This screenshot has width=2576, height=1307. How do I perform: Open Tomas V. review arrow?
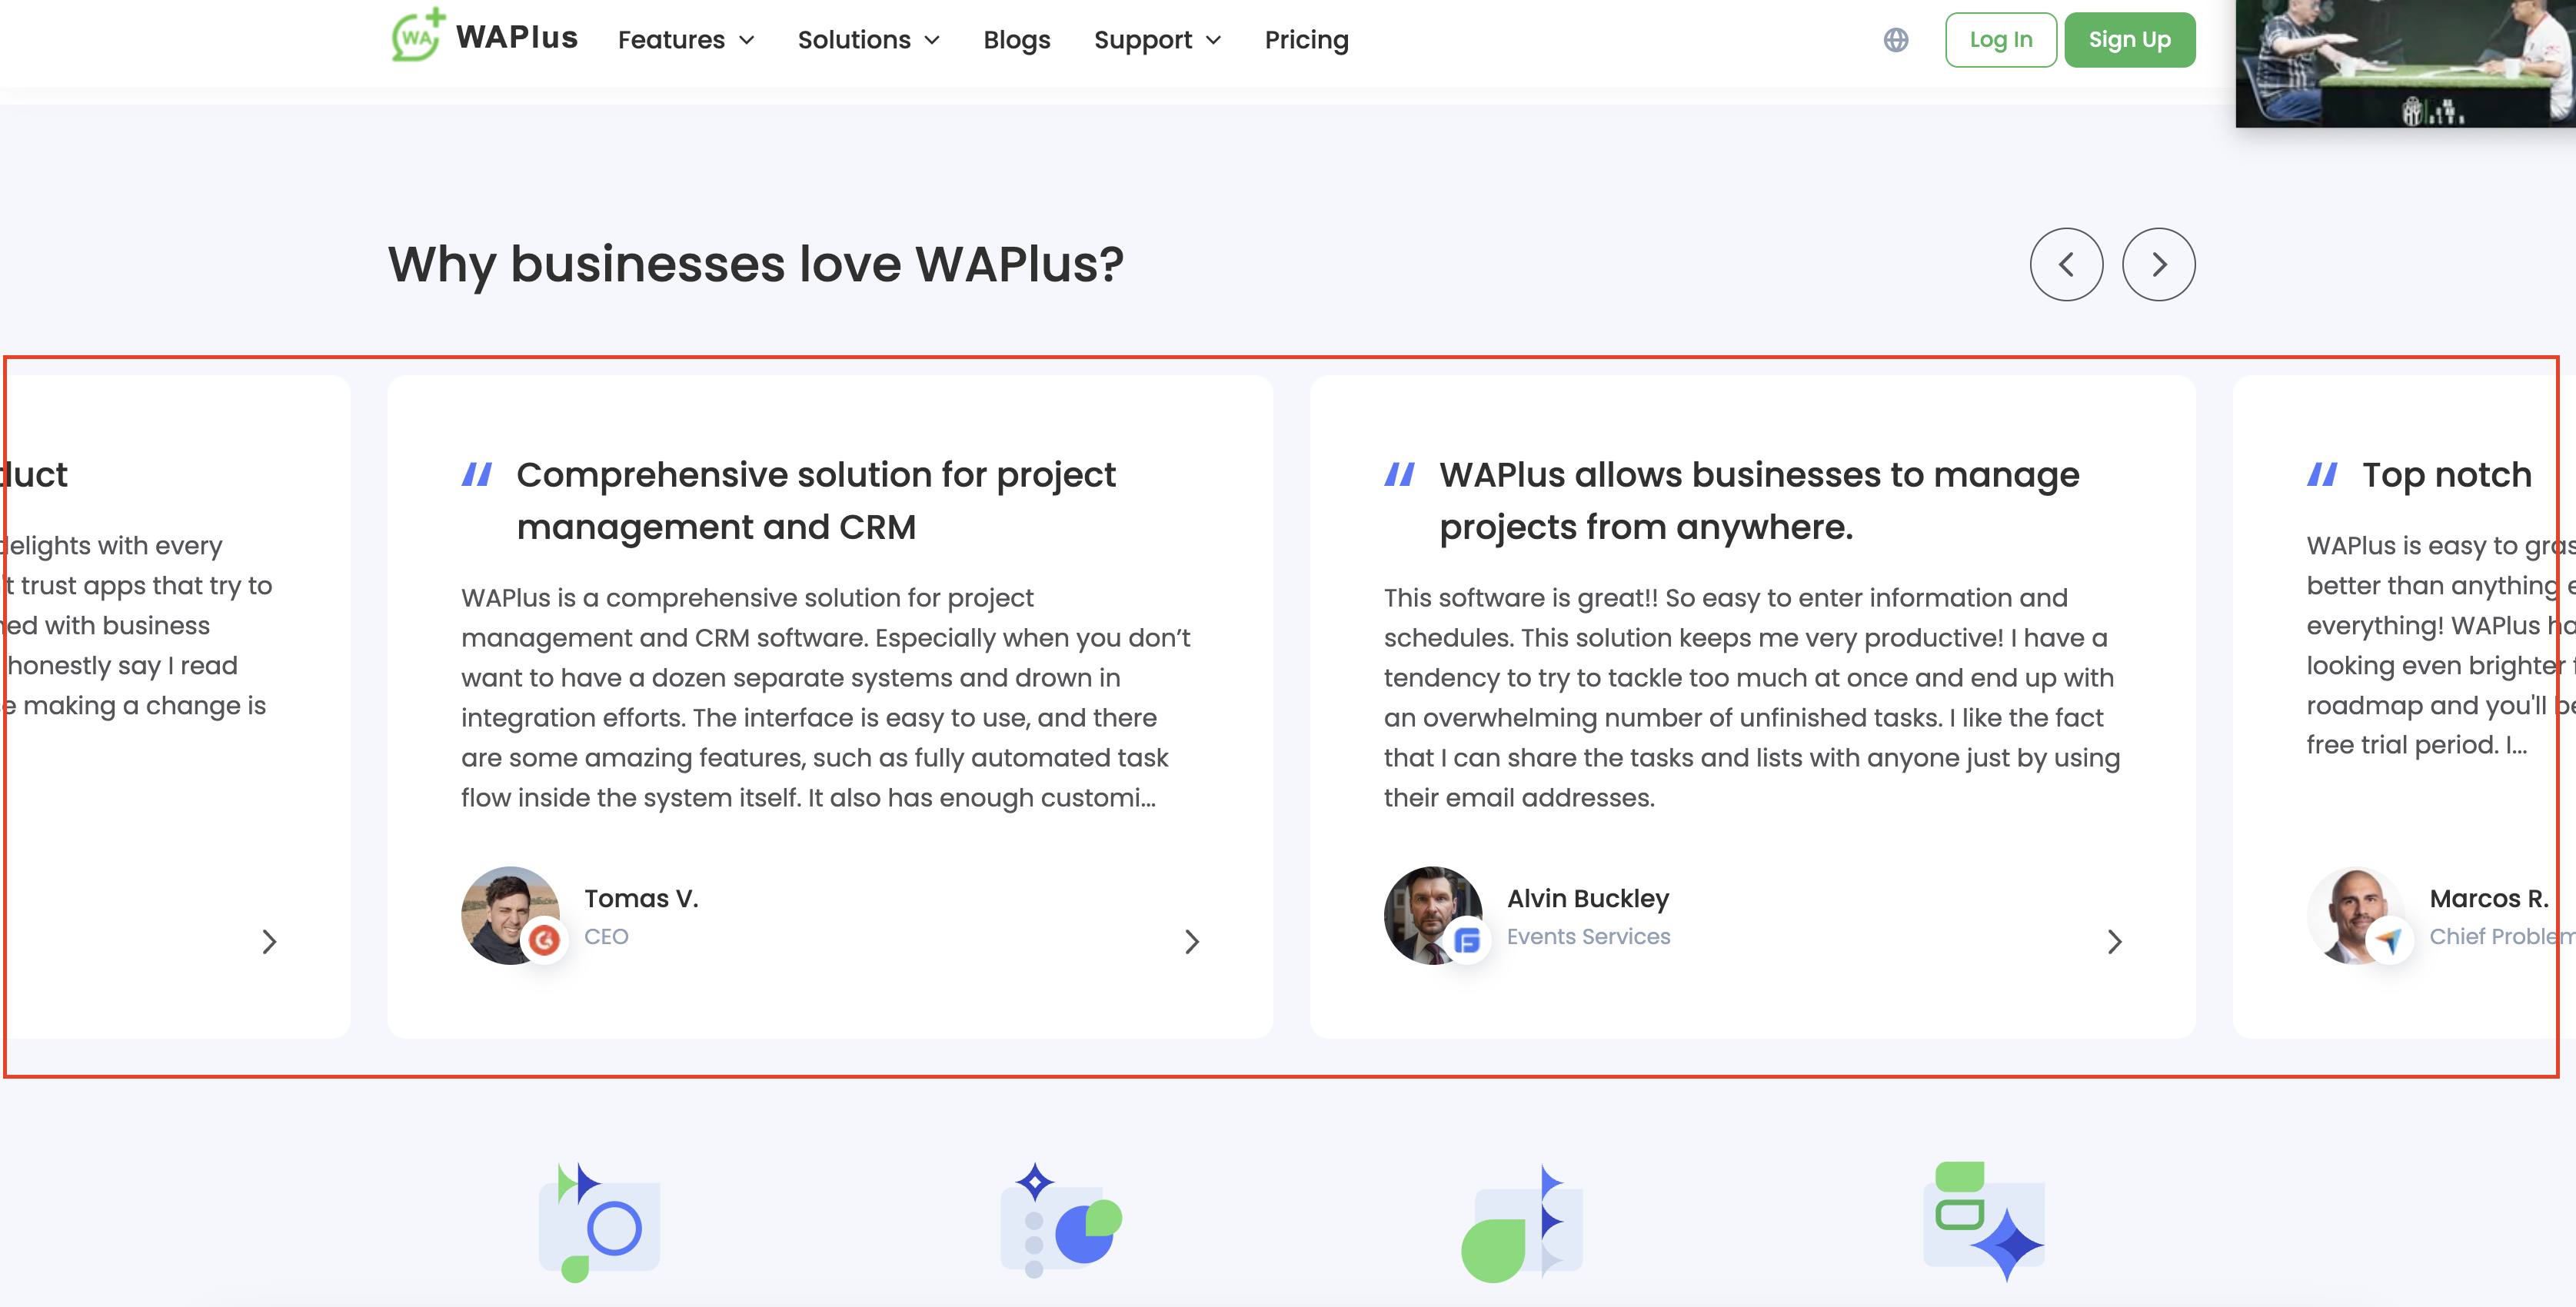[1191, 941]
